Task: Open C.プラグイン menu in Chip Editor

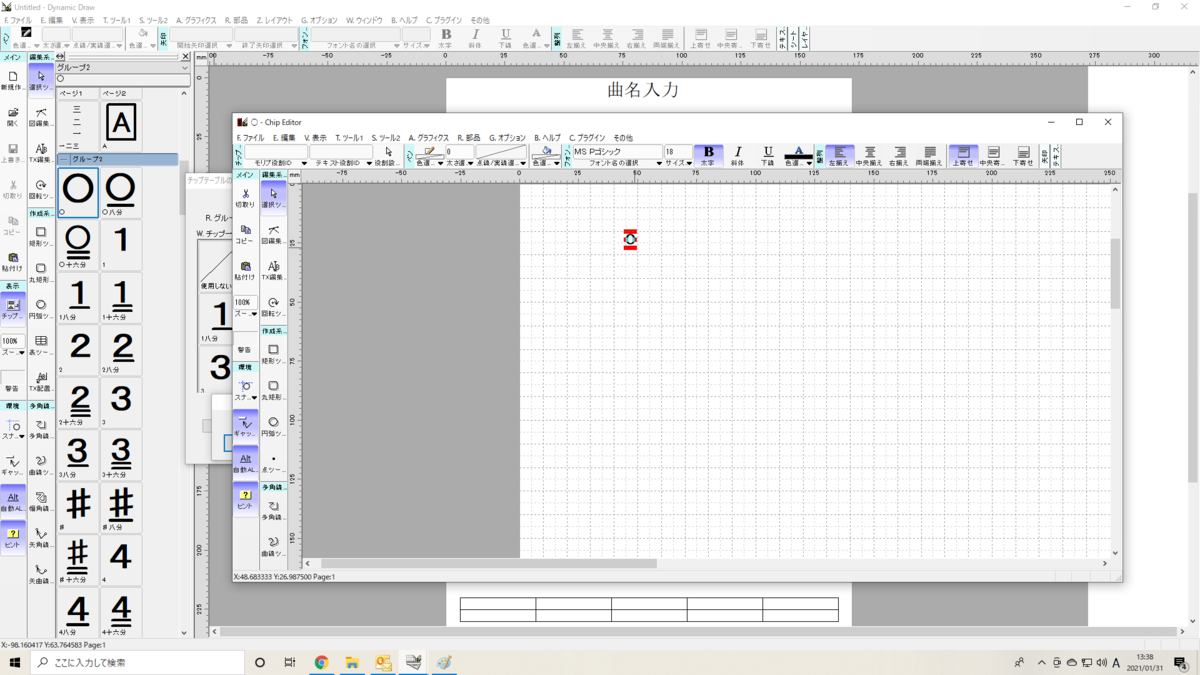Action: [587, 138]
